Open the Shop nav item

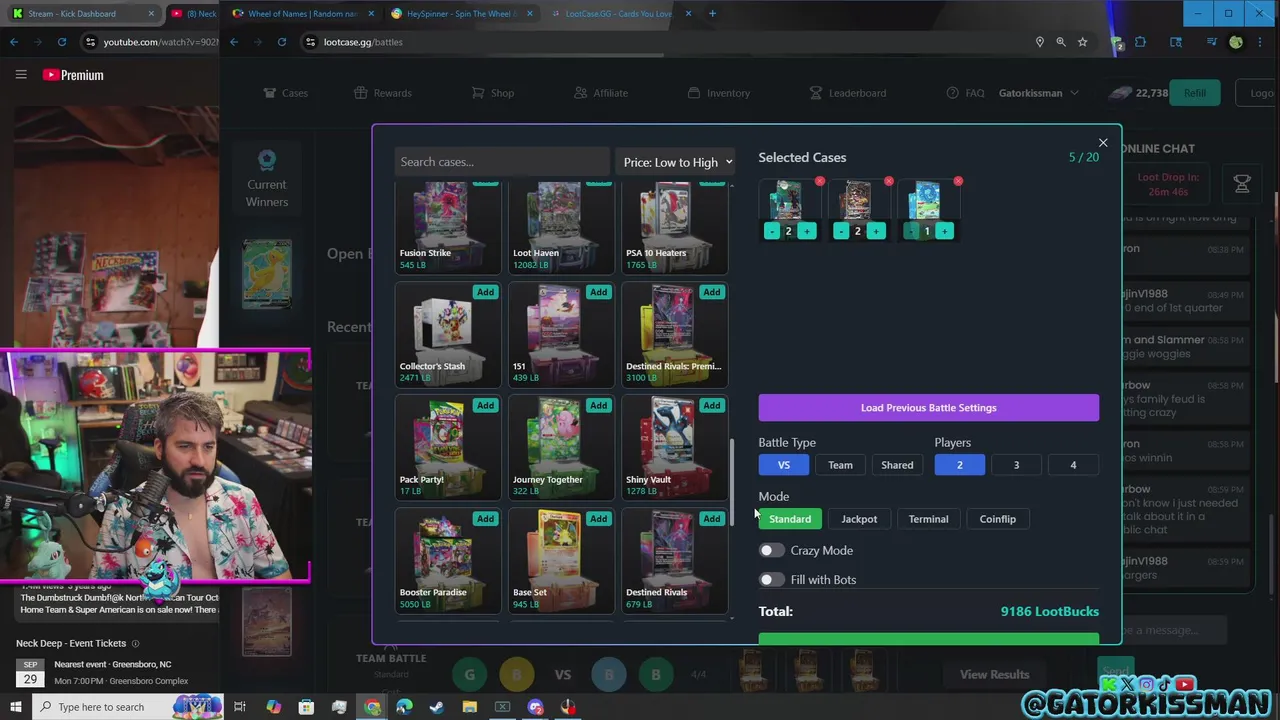pyautogui.click(x=493, y=93)
